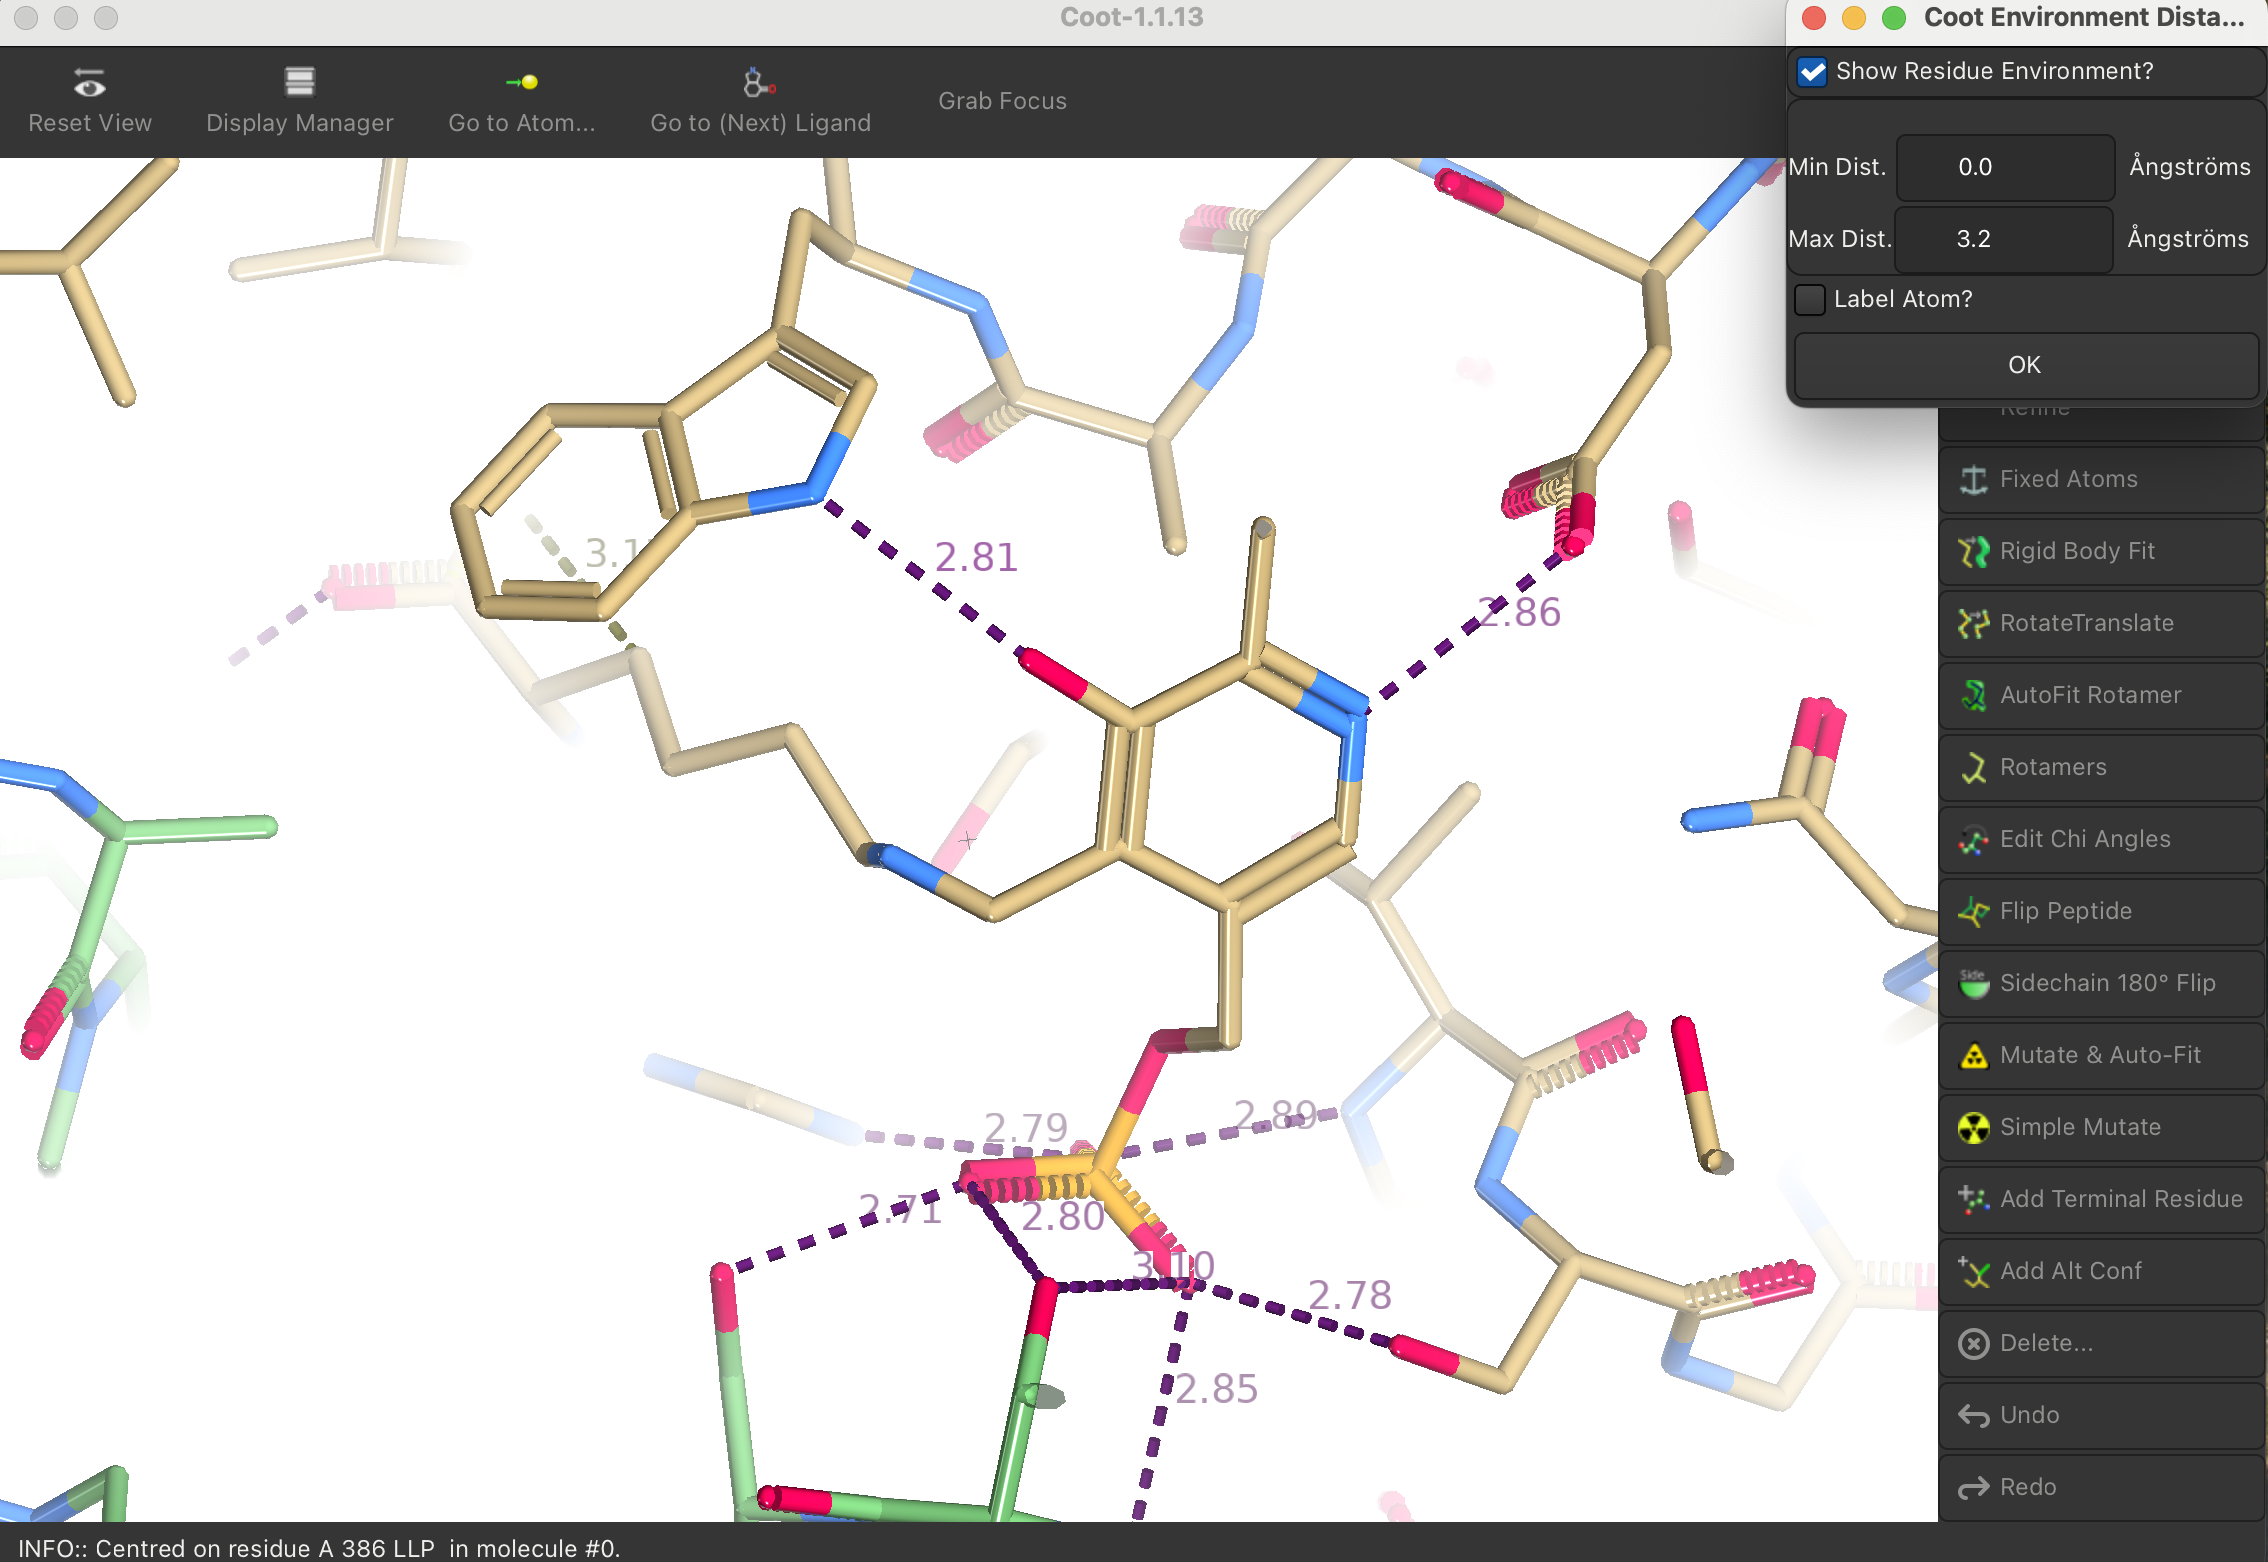Image resolution: width=2268 pixels, height=1562 pixels.
Task: Click the Min Dist. input field
Action: (2004, 167)
